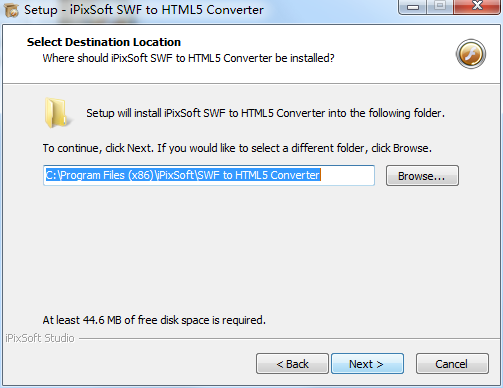Click the window title text 'Setup - iPixSoft'

pyautogui.click(x=144, y=10)
